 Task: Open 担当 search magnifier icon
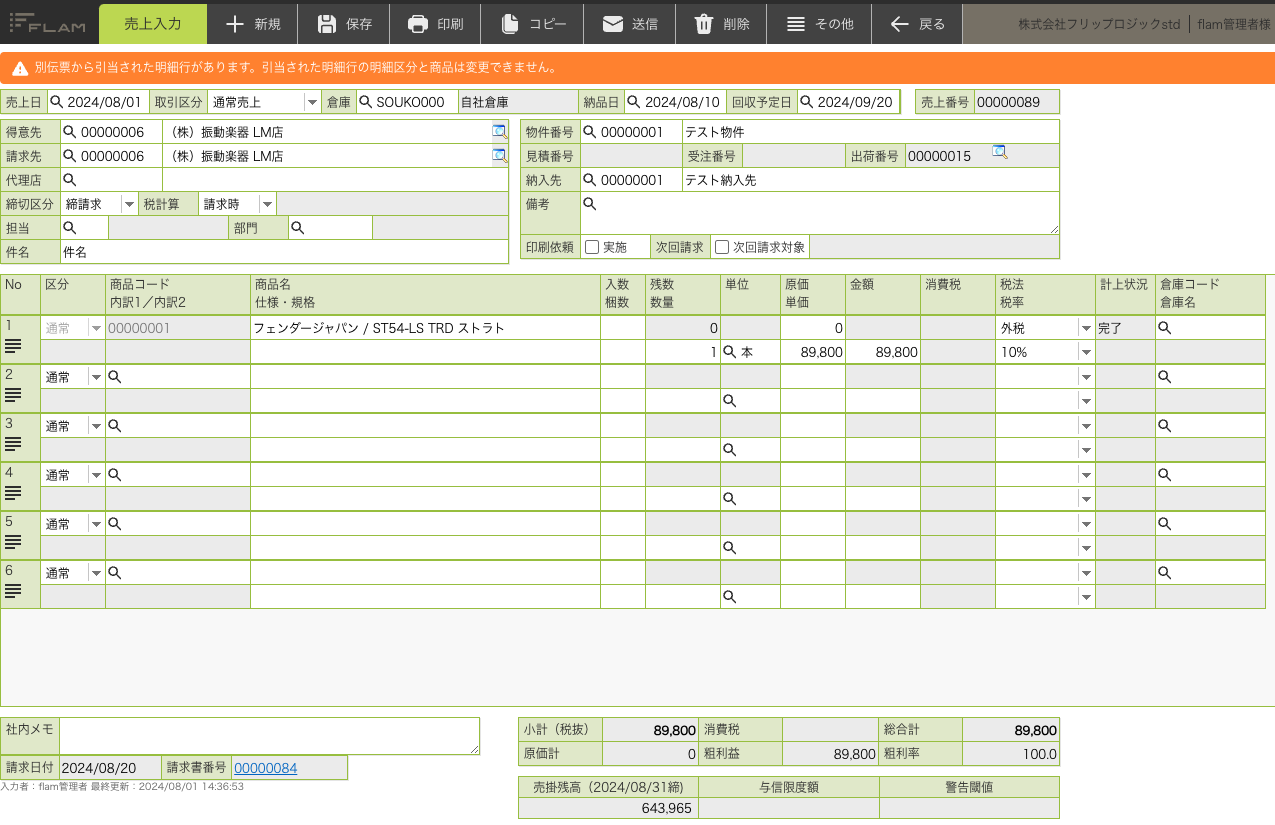(69, 228)
